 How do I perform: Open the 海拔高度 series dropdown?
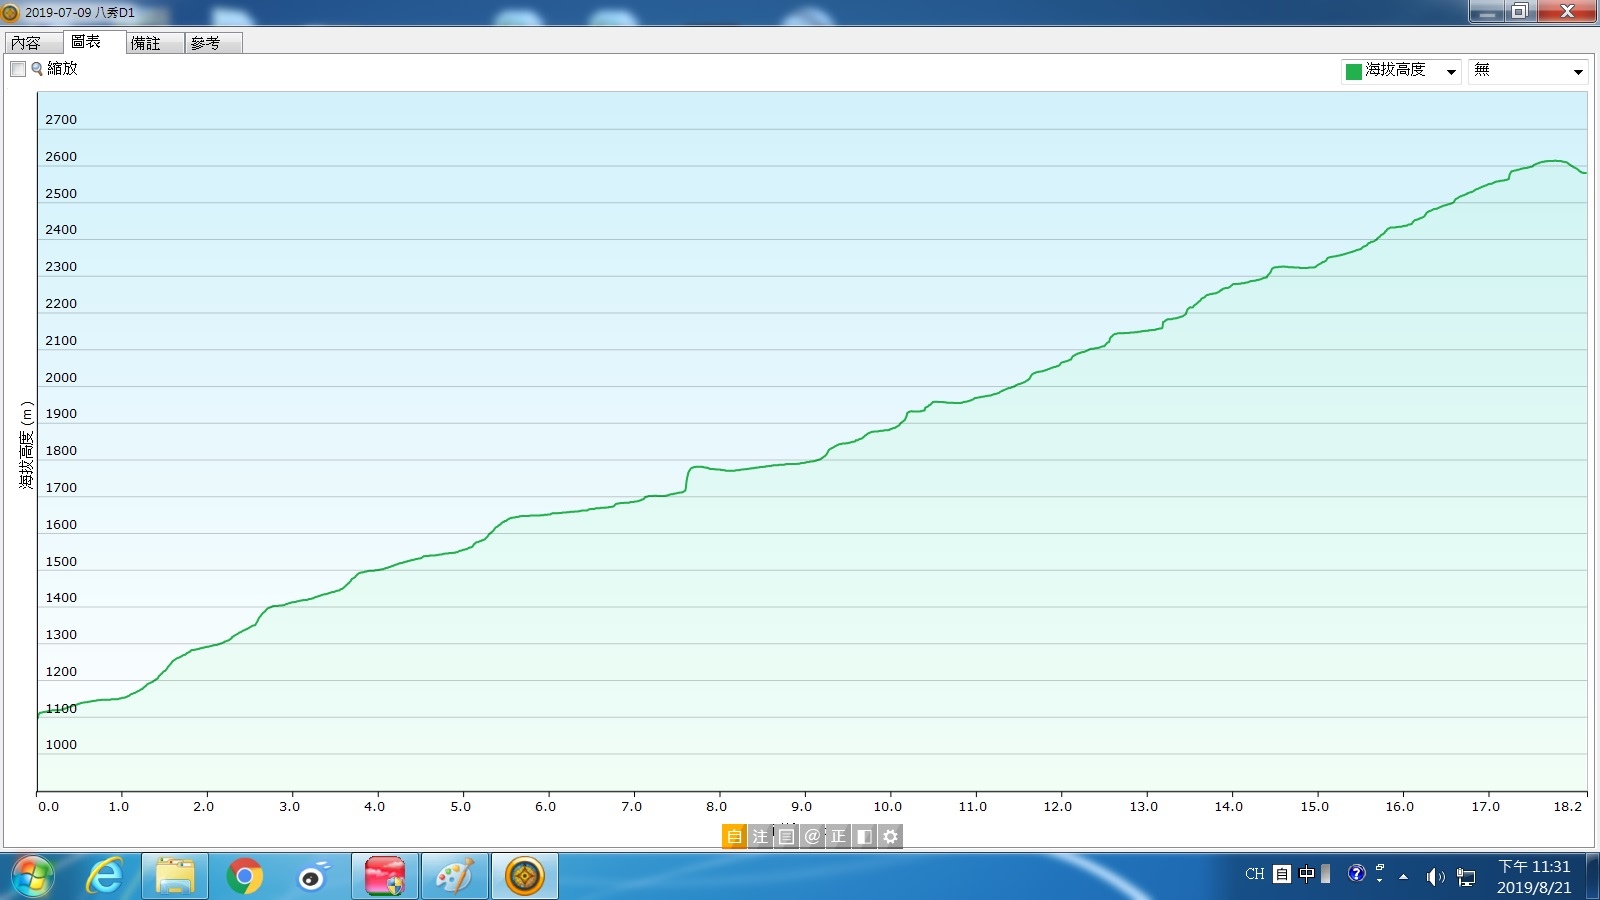1401,71
